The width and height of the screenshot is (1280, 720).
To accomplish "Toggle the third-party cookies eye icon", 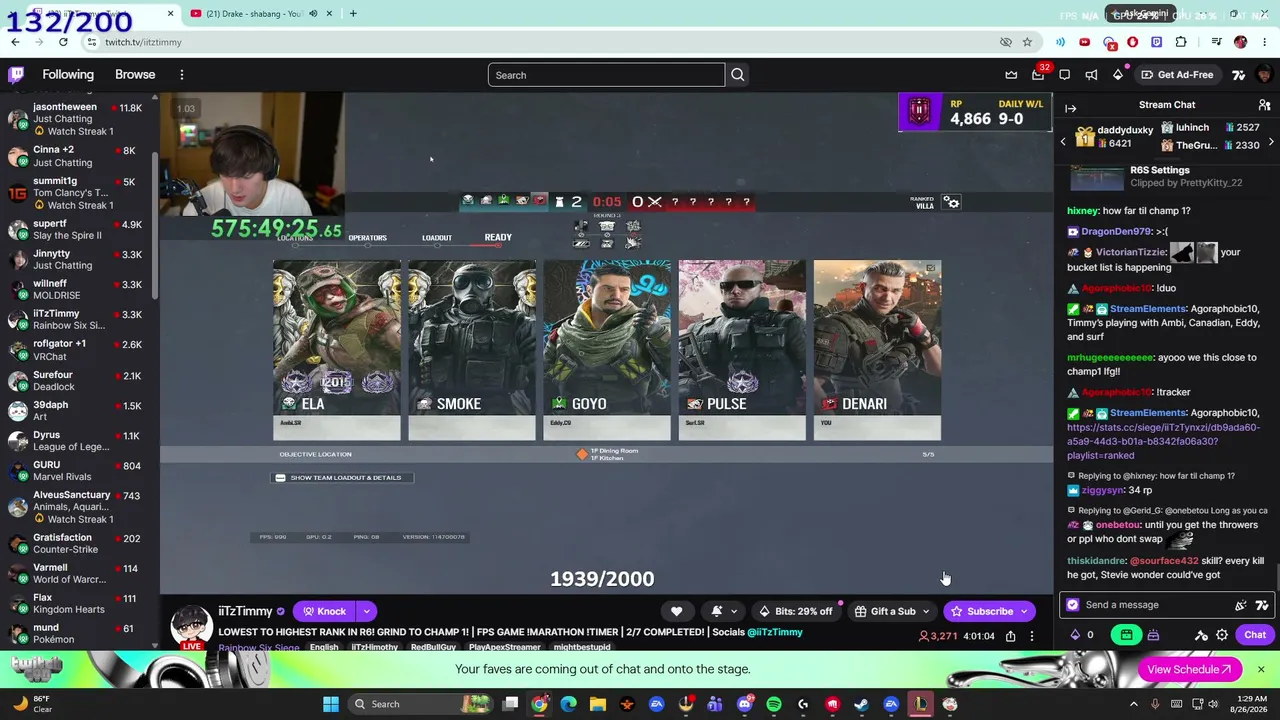I will [1006, 42].
